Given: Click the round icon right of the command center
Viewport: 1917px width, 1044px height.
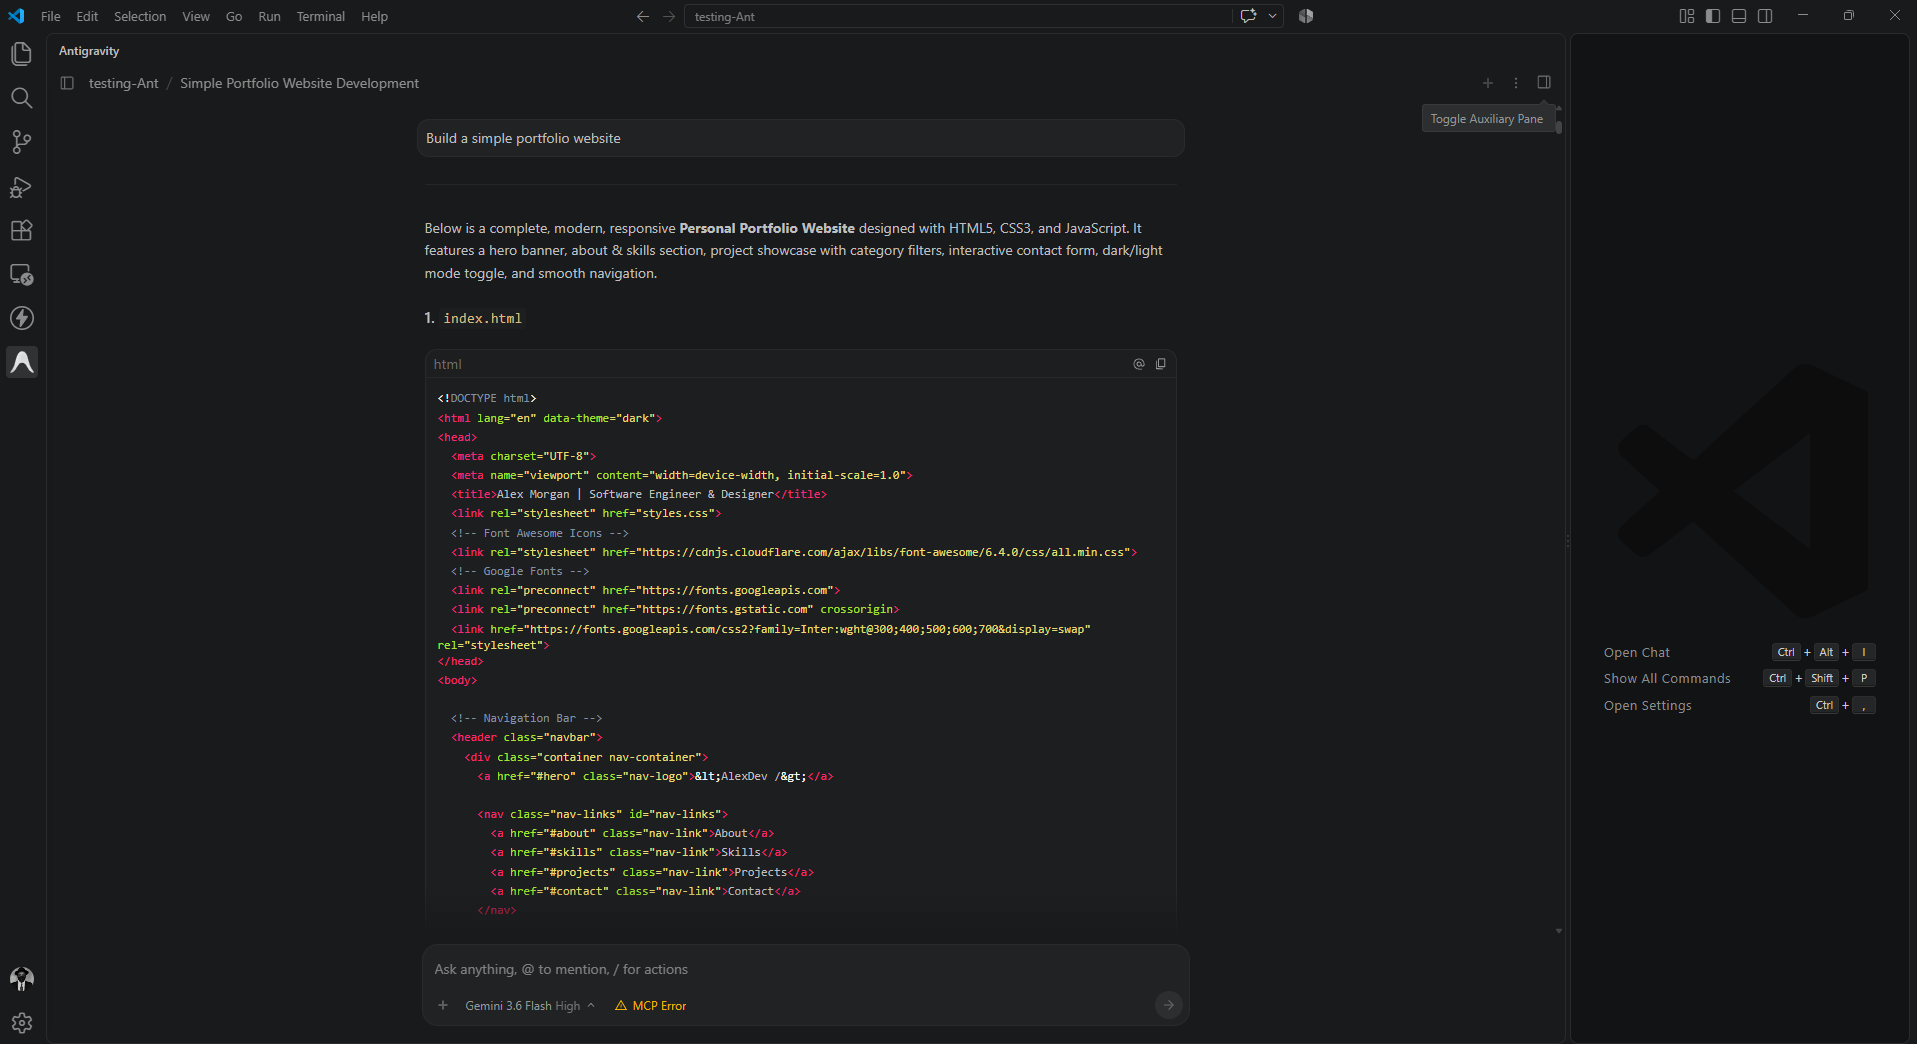Looking at the screenshot, I should click(1306, 16).
